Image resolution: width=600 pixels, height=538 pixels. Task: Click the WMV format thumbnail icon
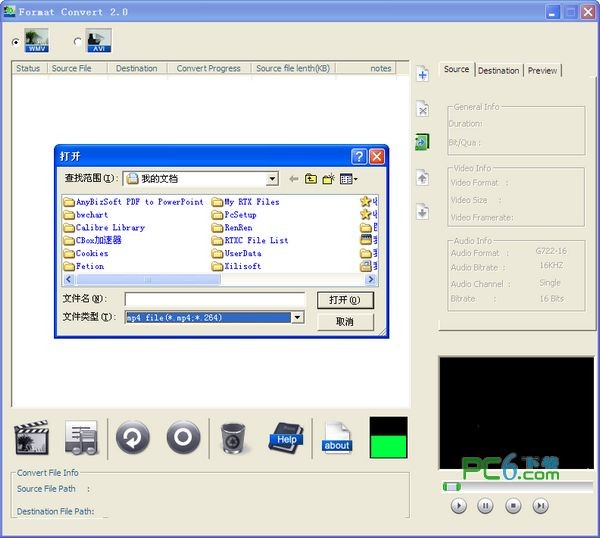(37, 41)
